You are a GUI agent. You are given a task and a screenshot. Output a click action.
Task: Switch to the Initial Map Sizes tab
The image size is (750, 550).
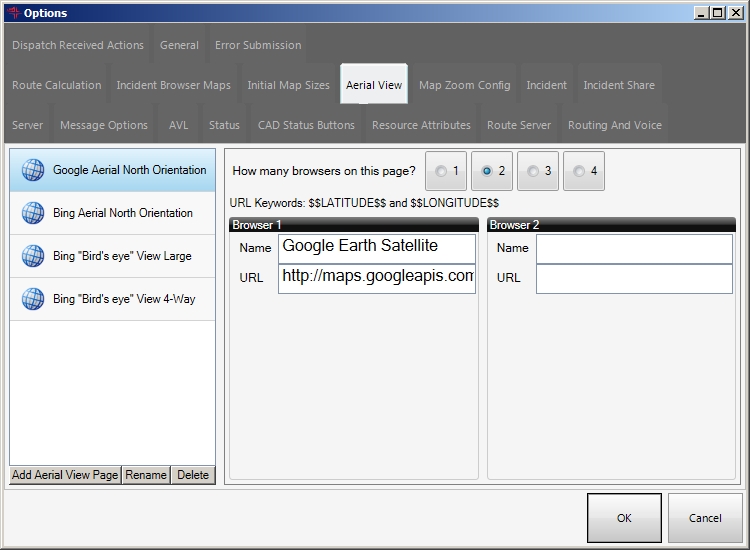click(288, 85)
